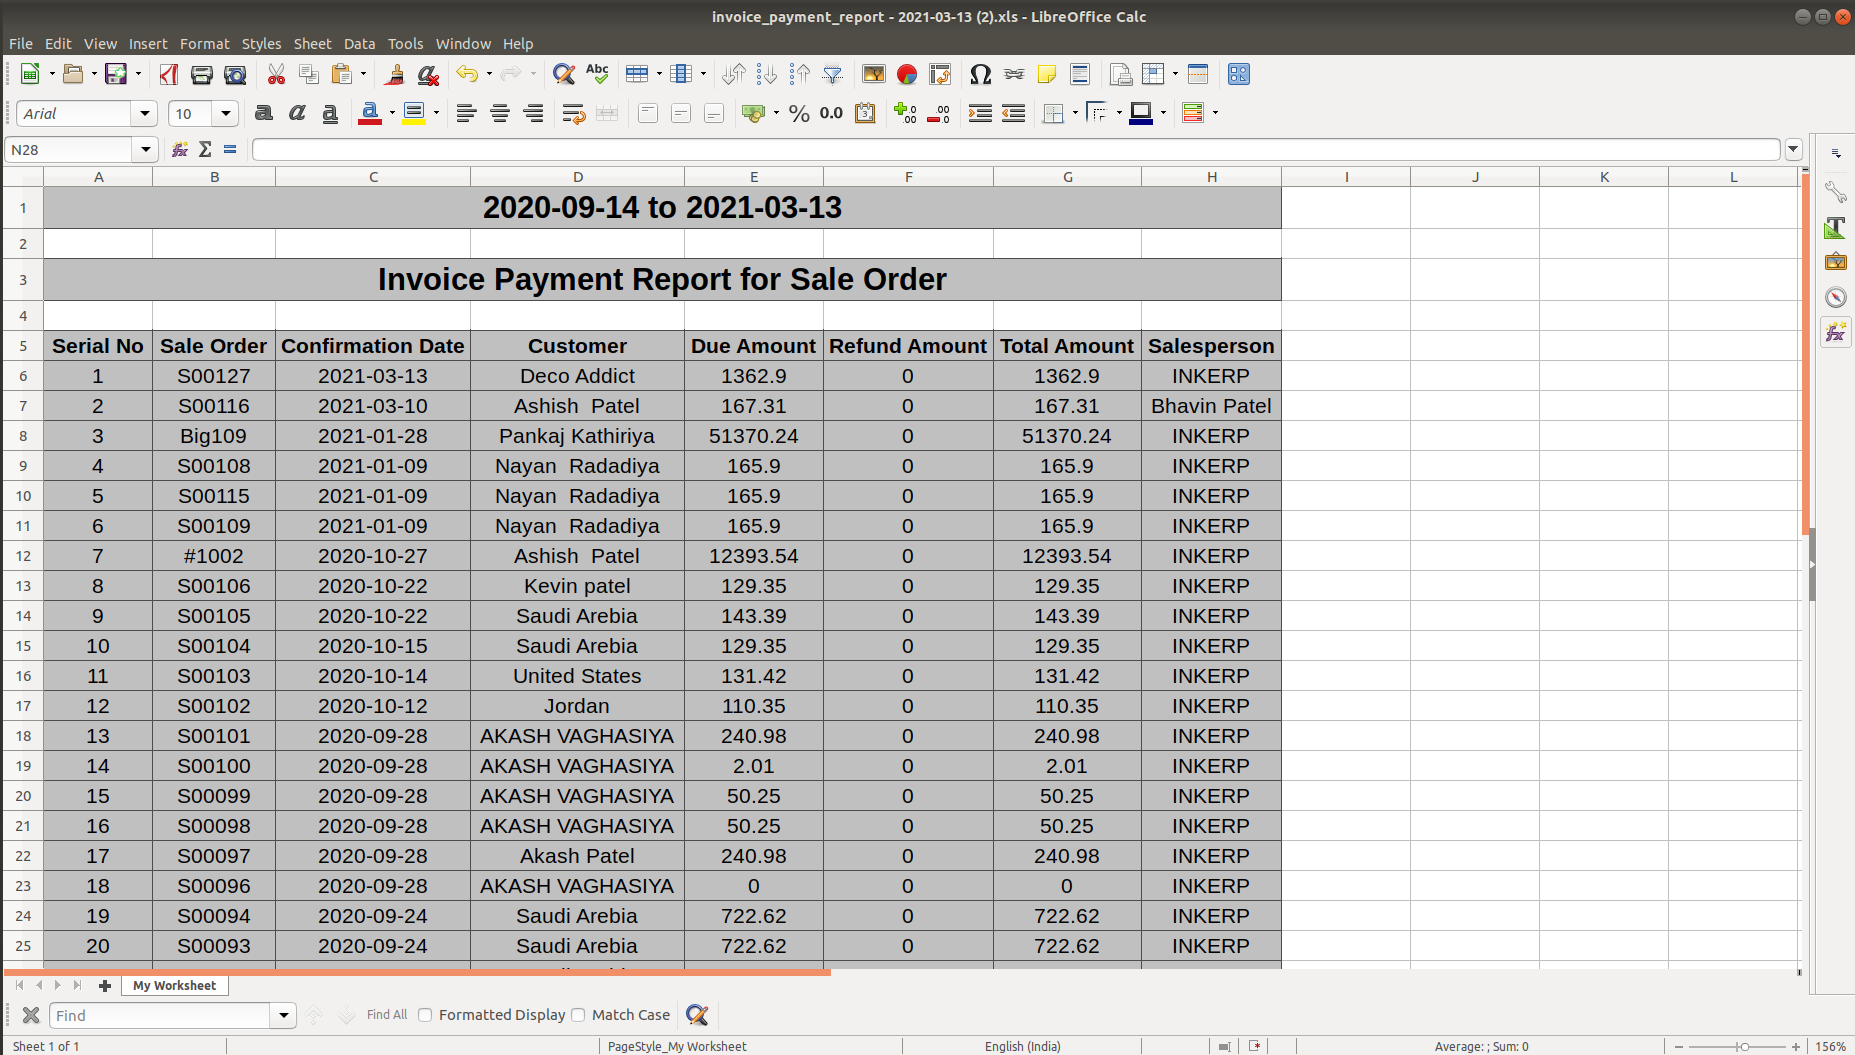Image resolution: width=1855 pixels, height=1055 pixels.
Task: Run the Spelling check icon
Action: click(x=597, y=75)
